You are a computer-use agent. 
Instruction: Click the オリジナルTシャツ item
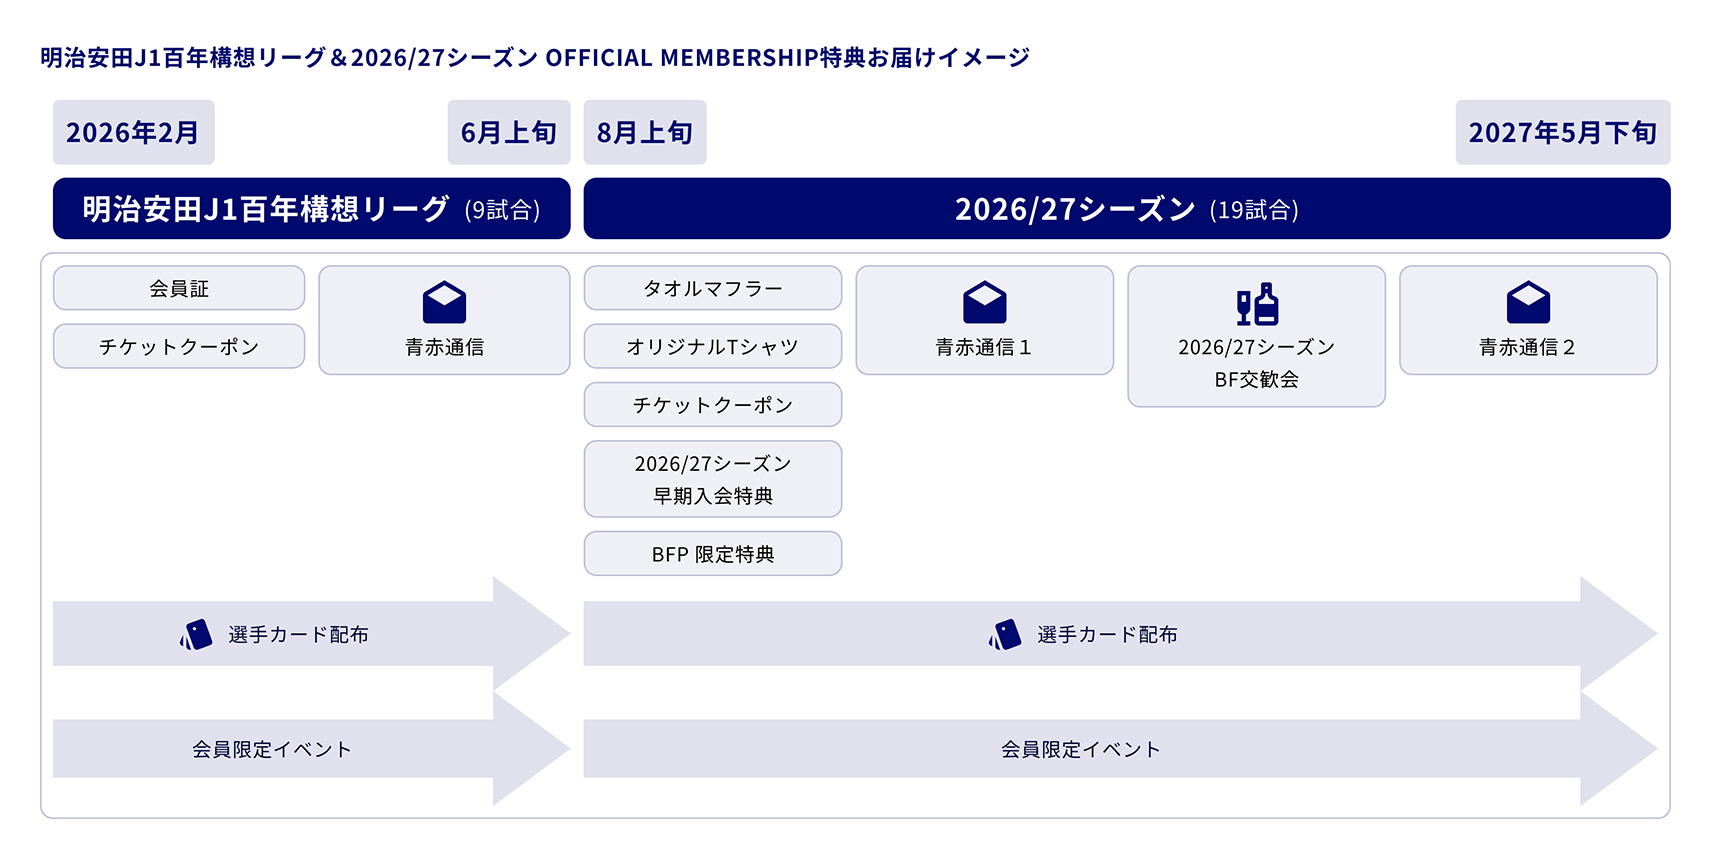pyautogui.click(x=712, y=346)
